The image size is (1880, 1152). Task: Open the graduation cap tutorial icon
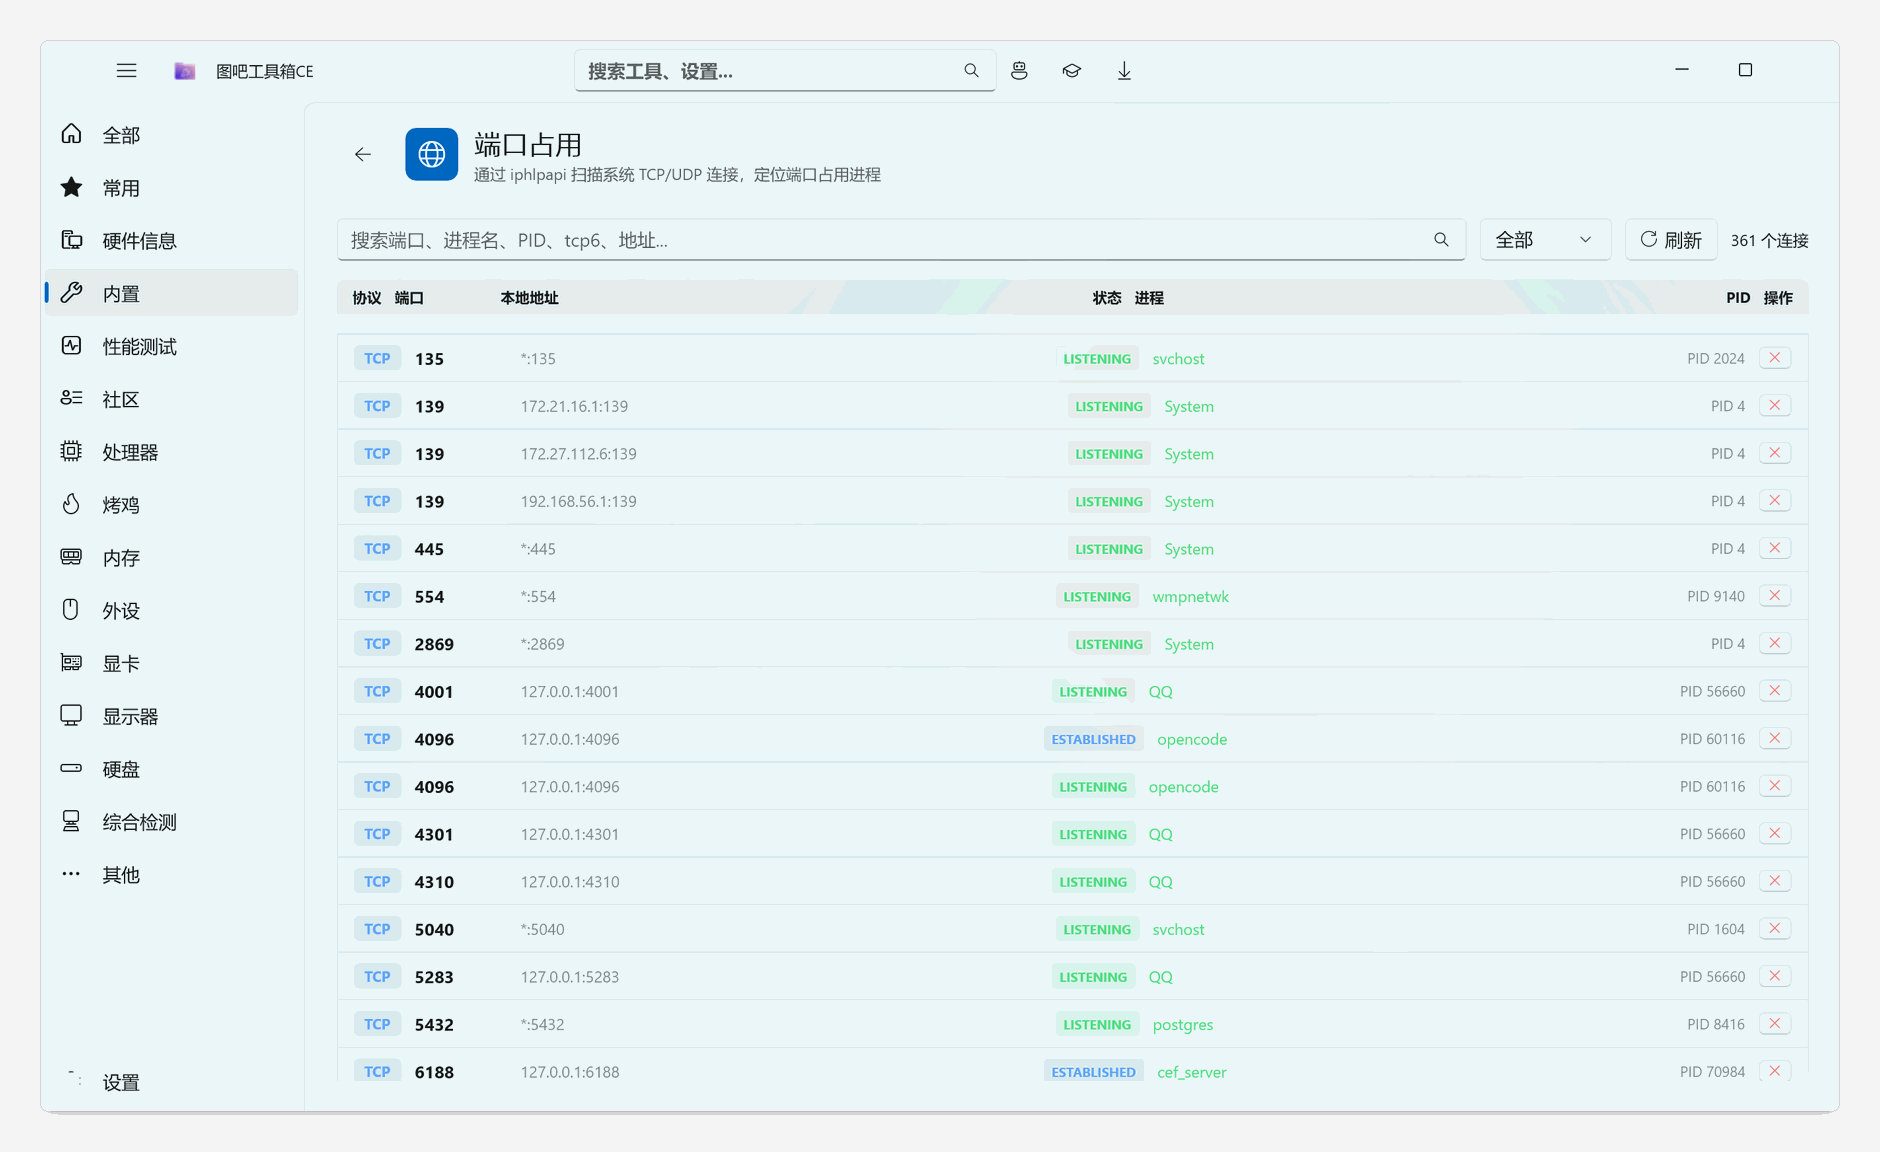tap(1071, 71)
